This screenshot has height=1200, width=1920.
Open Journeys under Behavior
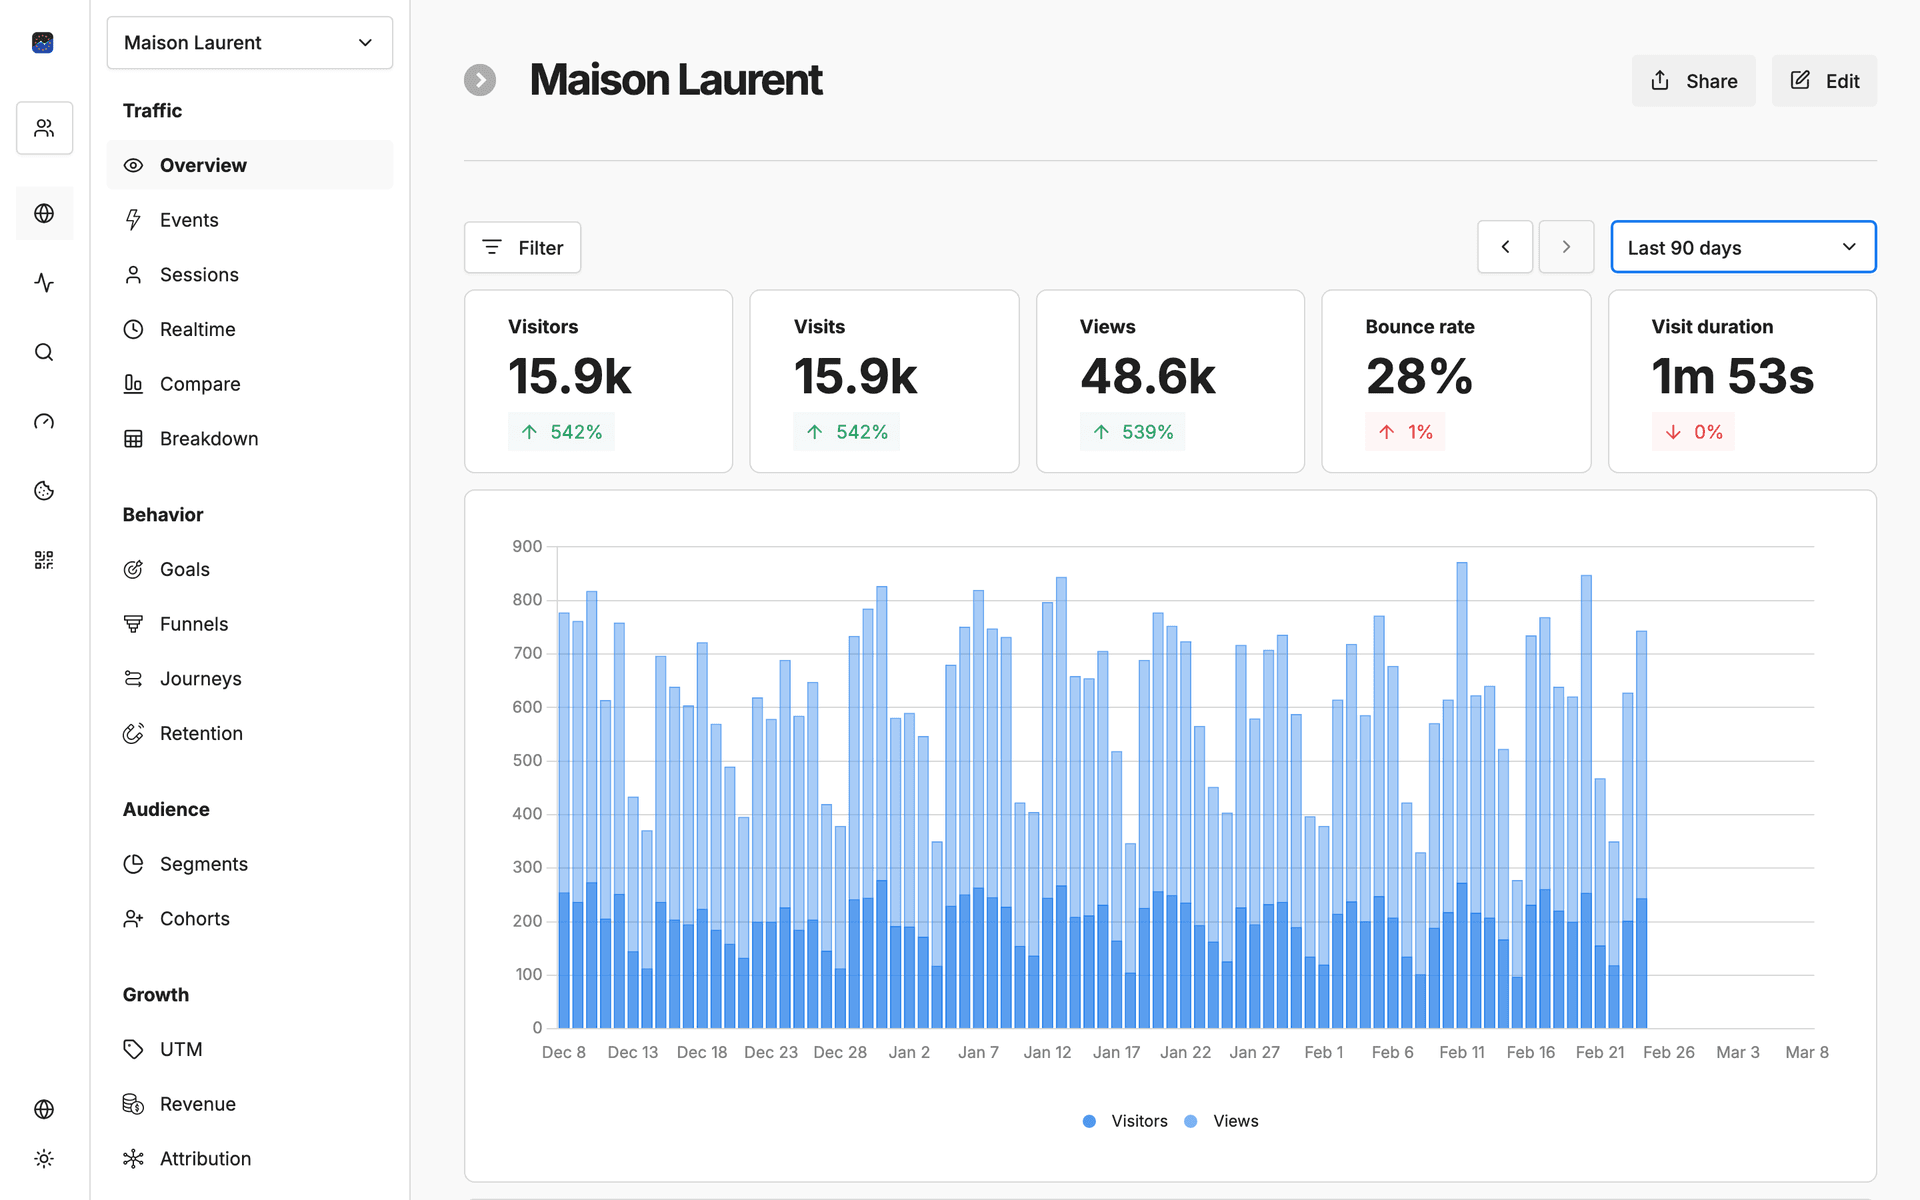point(250,679)
